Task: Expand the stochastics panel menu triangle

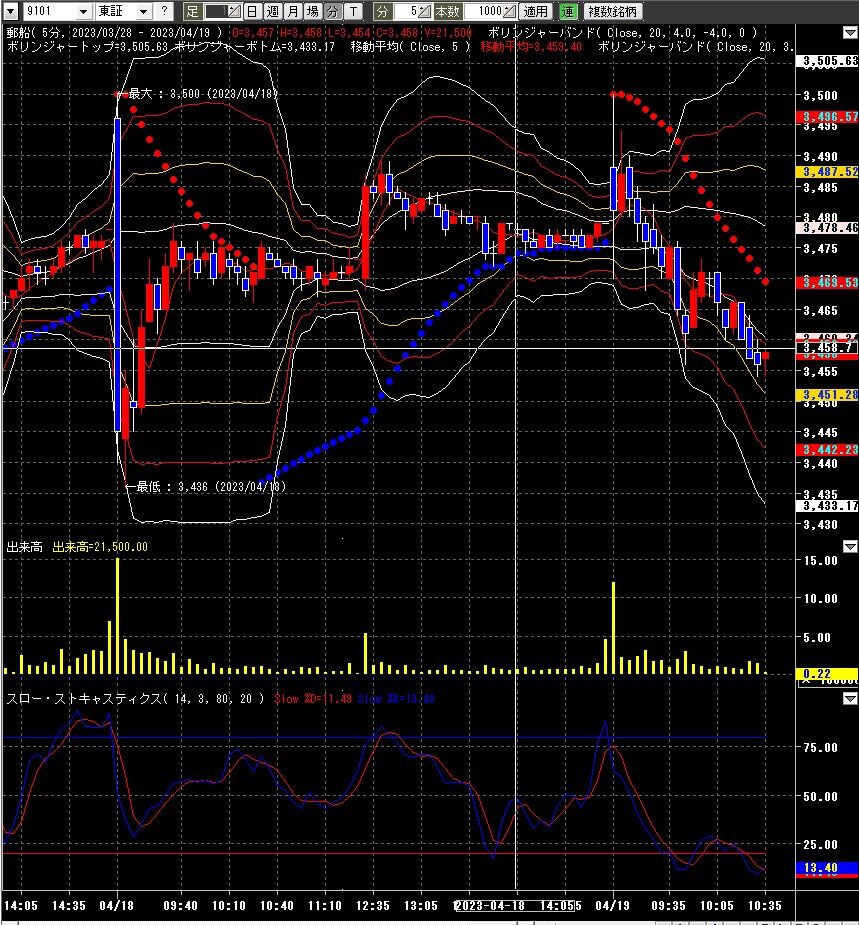Action: click(850, 698)
